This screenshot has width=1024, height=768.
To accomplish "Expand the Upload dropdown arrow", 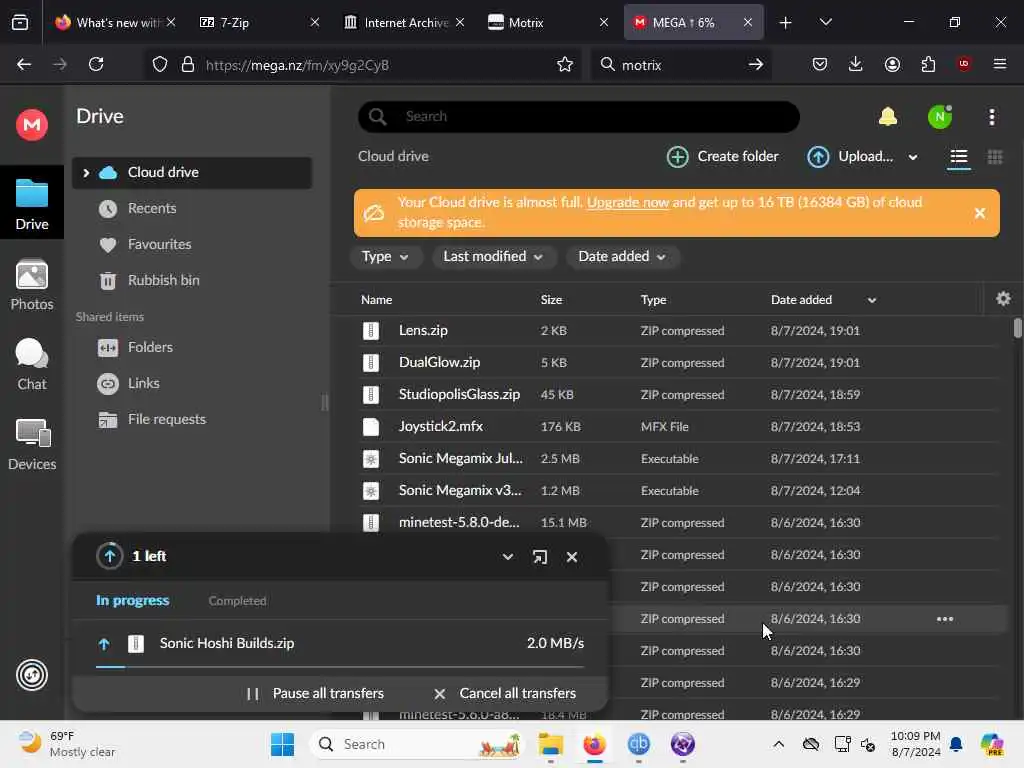I will pos(913,157).
